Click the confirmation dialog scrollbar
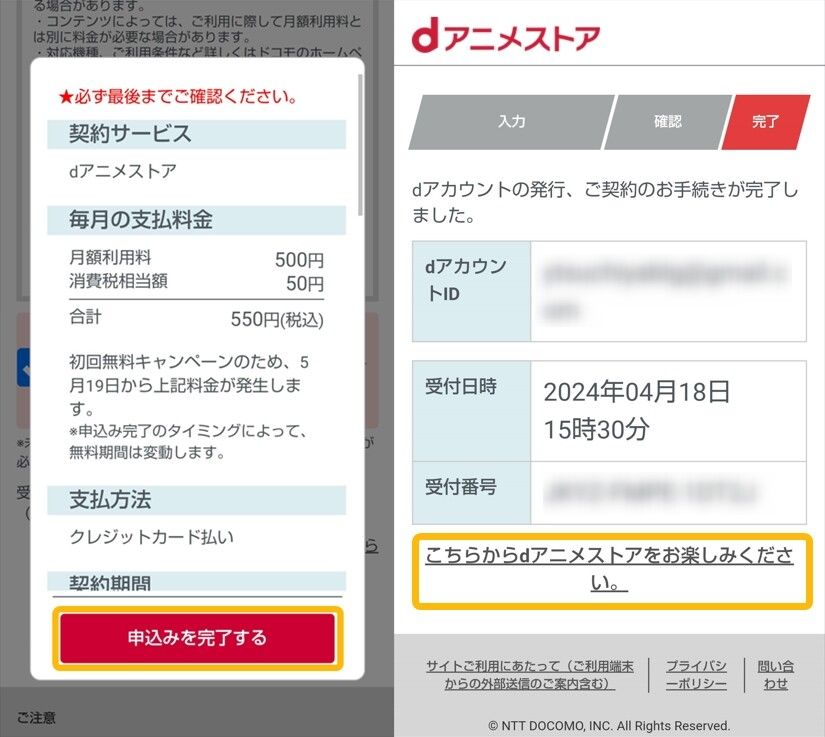825x737 pixels. pos(360,145)
